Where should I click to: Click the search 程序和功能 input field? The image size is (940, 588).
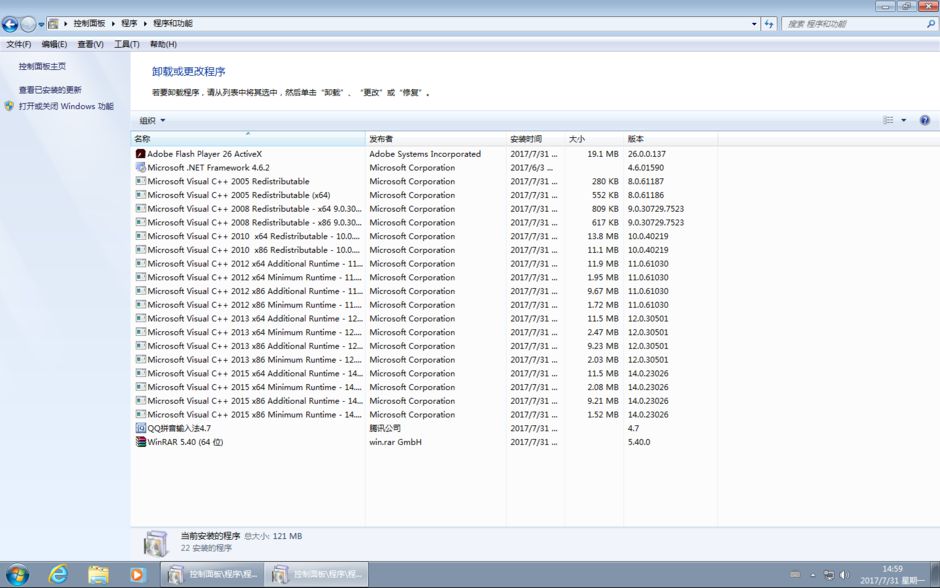click(854, 24)
